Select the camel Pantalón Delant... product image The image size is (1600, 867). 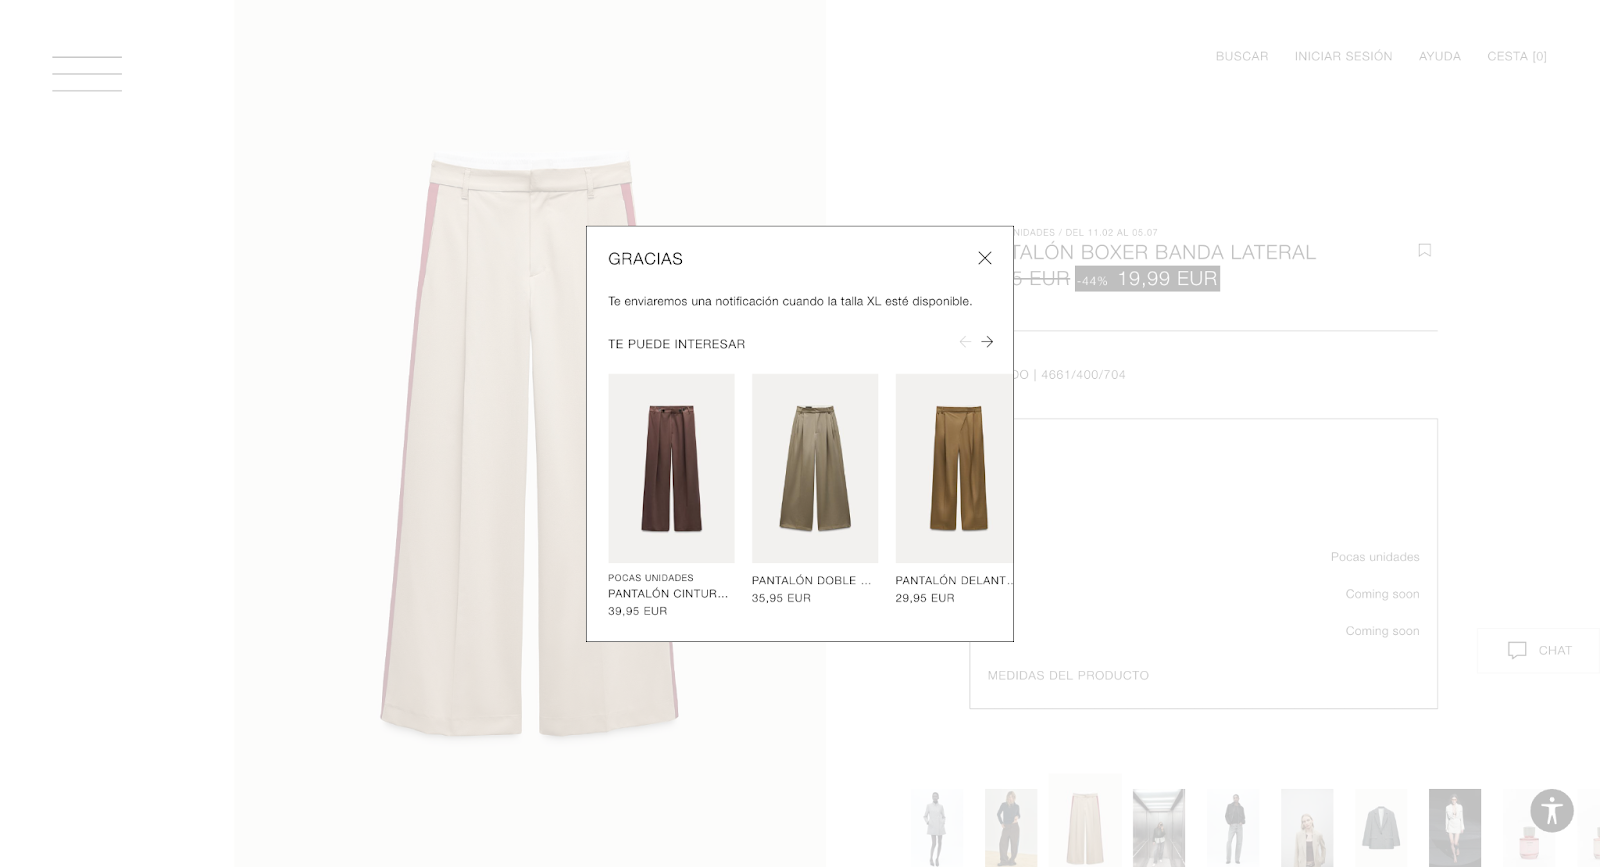click(954, 468)
